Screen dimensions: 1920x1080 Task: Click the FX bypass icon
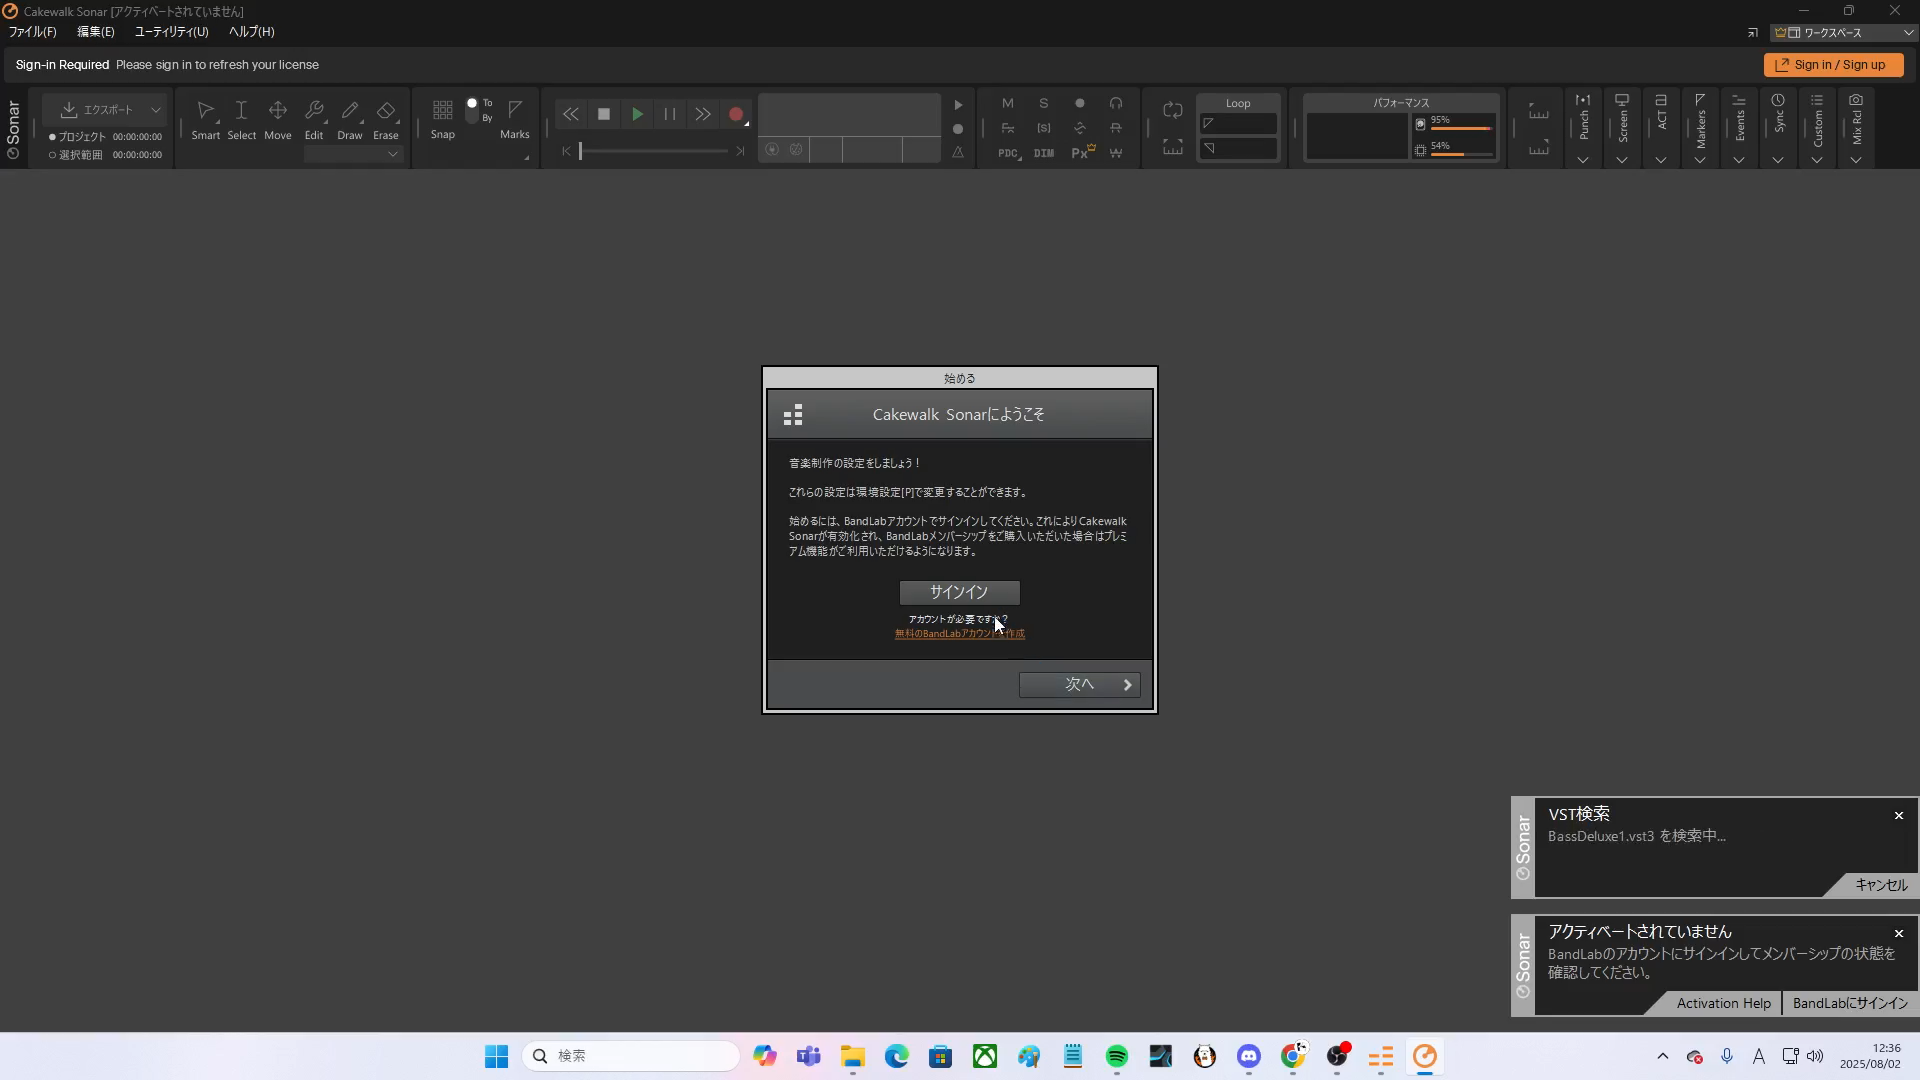coord(1008,128)
